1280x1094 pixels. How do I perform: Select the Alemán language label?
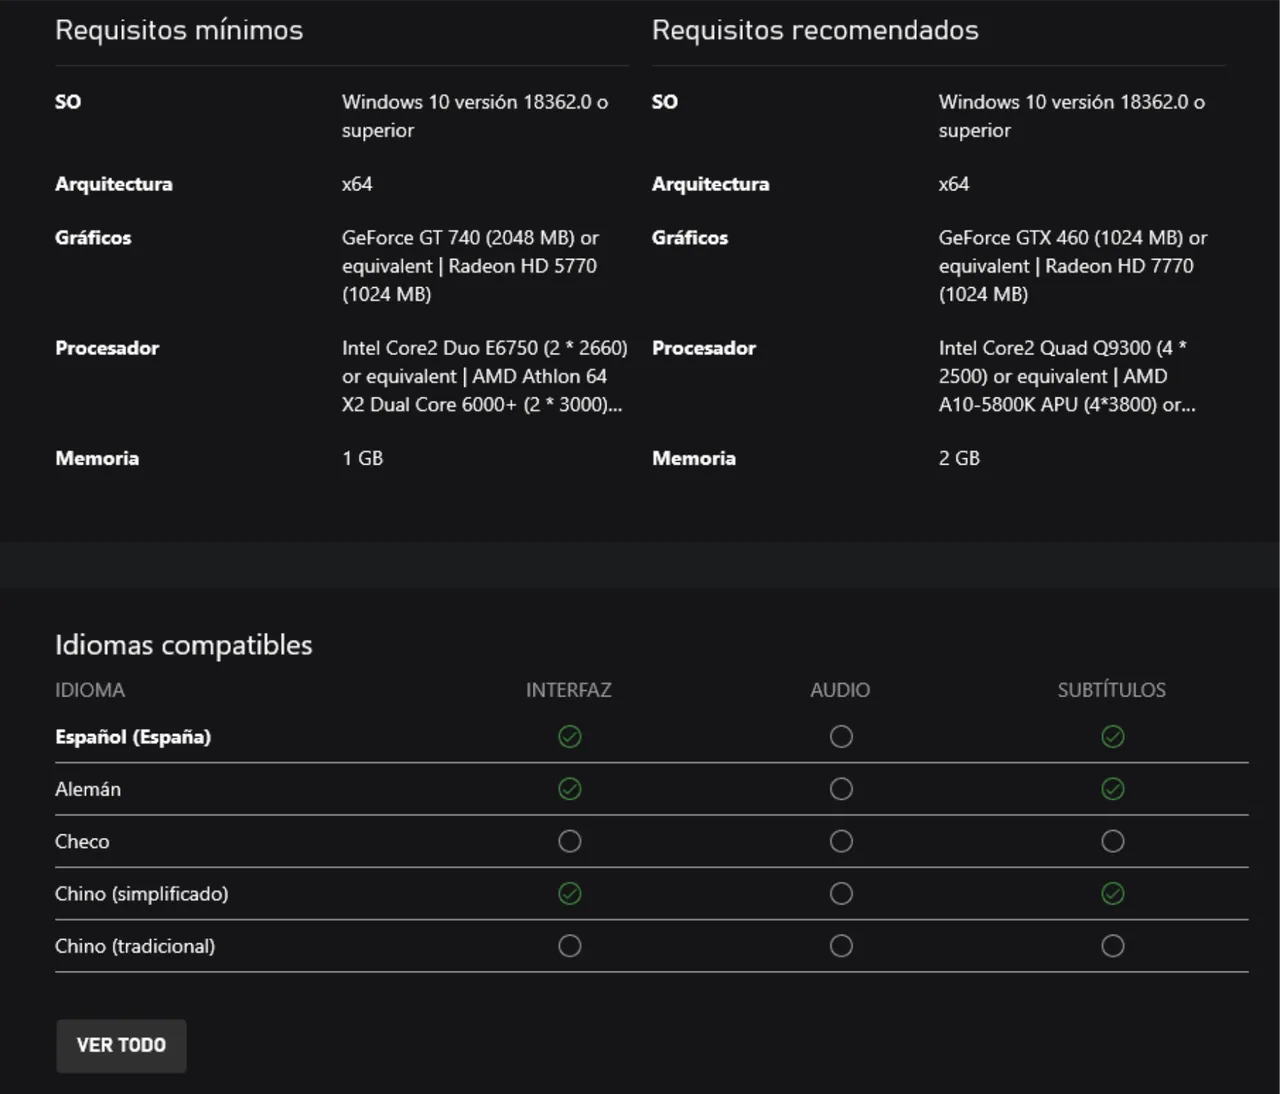(x=88, y=789)
